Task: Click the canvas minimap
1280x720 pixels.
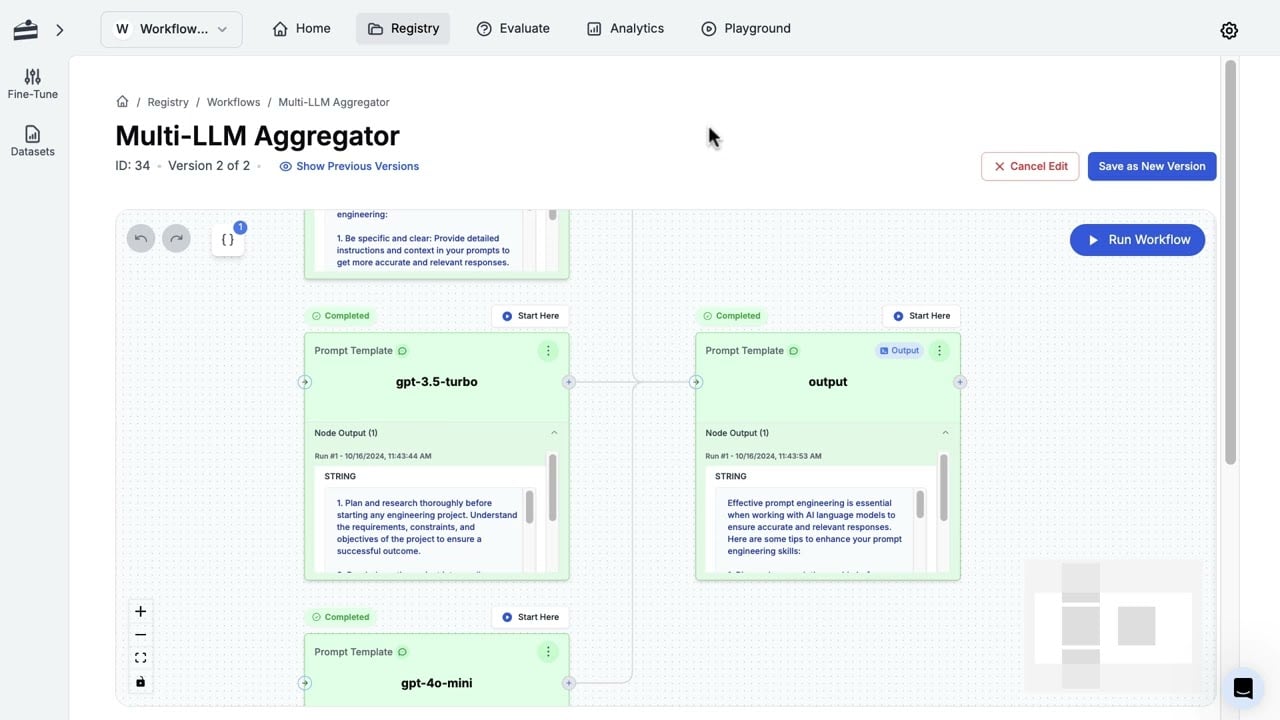Action: click(x=1112, y=627)
